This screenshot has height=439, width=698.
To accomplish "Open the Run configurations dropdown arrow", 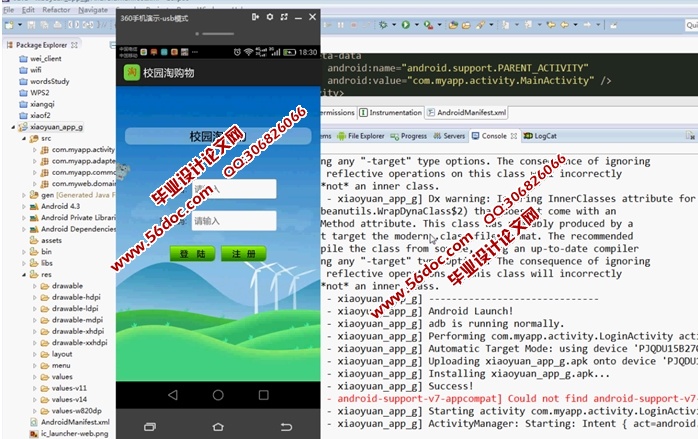I will tap(417, 25).
